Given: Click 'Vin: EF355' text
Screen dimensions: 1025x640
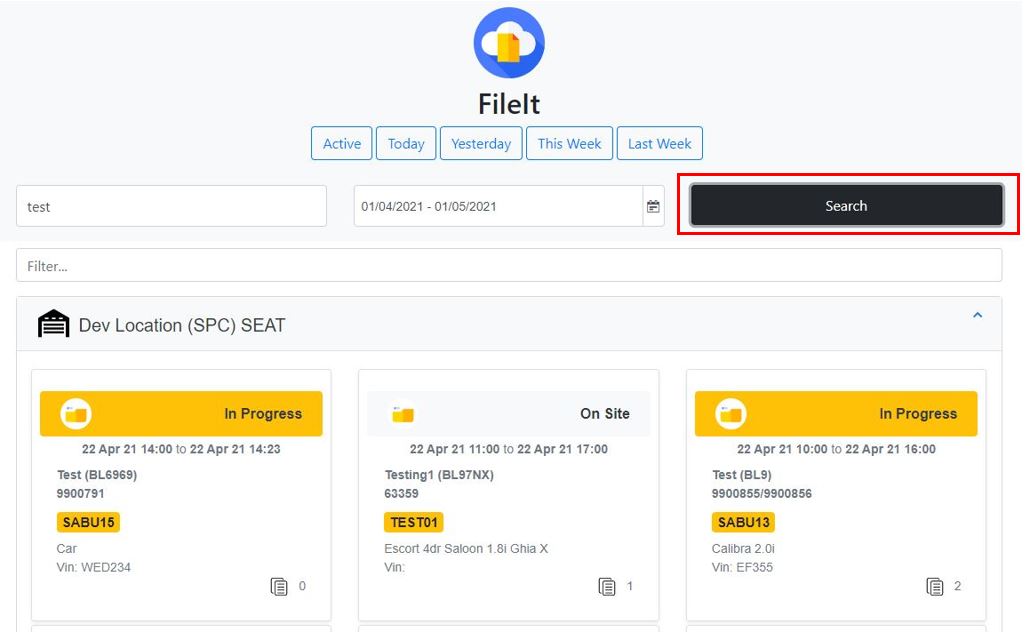Looking at the screenshot, I should pyautogui.click(x=742, y=567).
